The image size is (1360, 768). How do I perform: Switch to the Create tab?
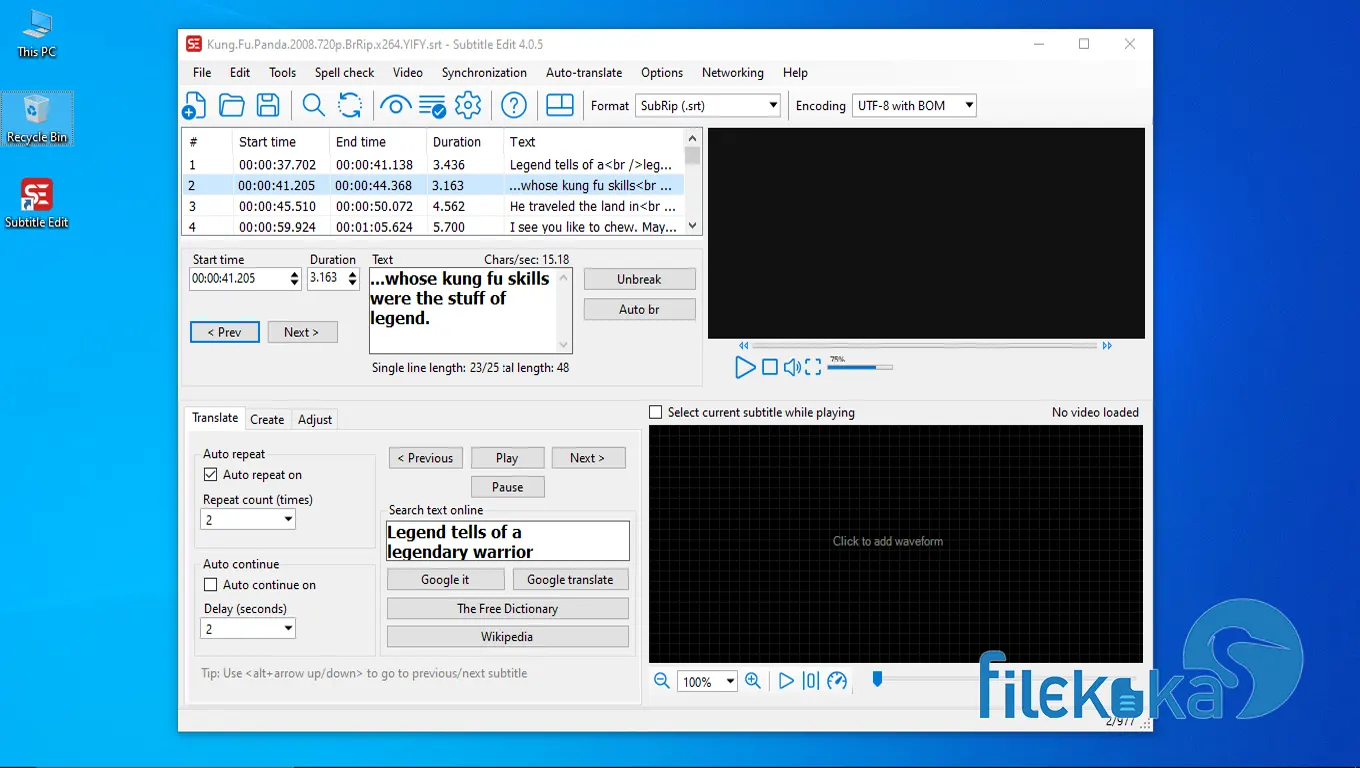tap(267, 420)
